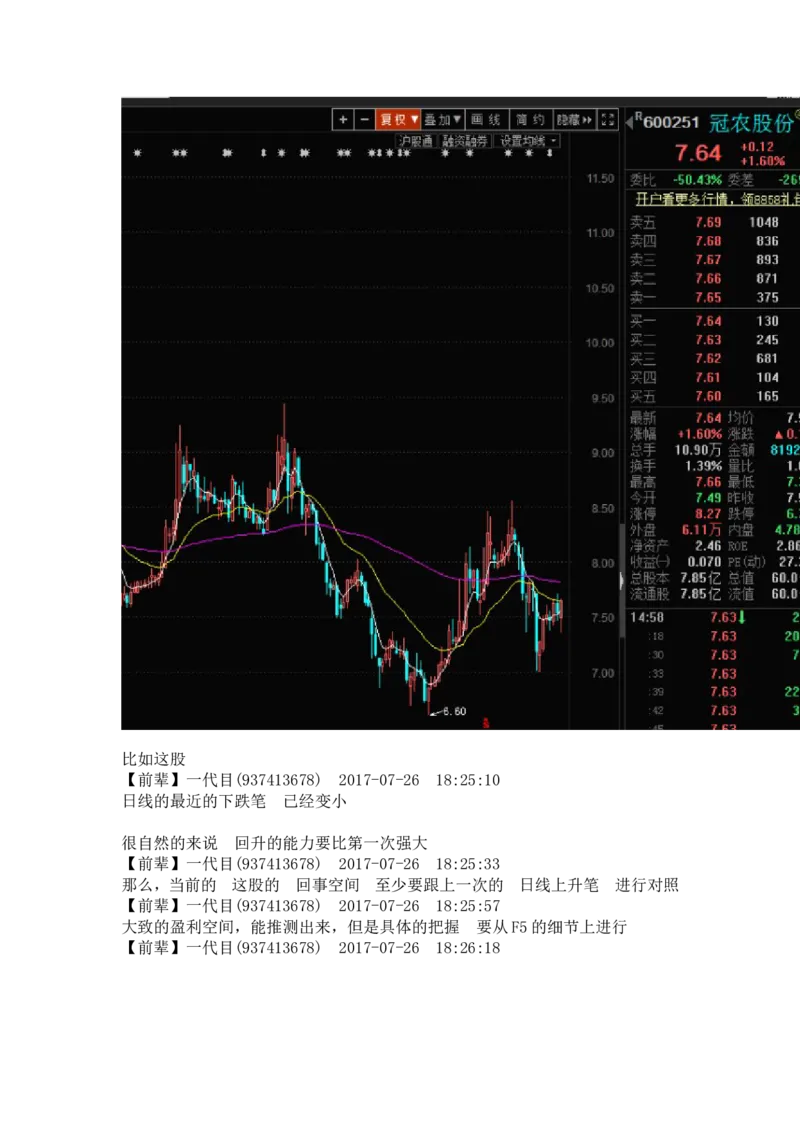Open the 设置均线 moving average settings dropdown
Image resolution: width=800 pixels, height=1132 pixels.
point(524,140)
